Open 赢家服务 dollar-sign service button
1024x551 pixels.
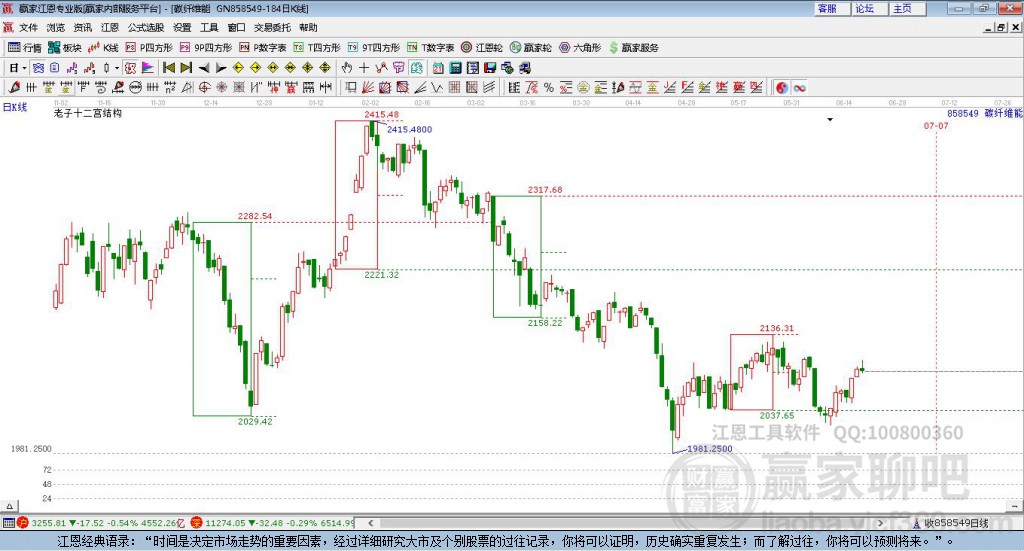click(x=633, y=48)
